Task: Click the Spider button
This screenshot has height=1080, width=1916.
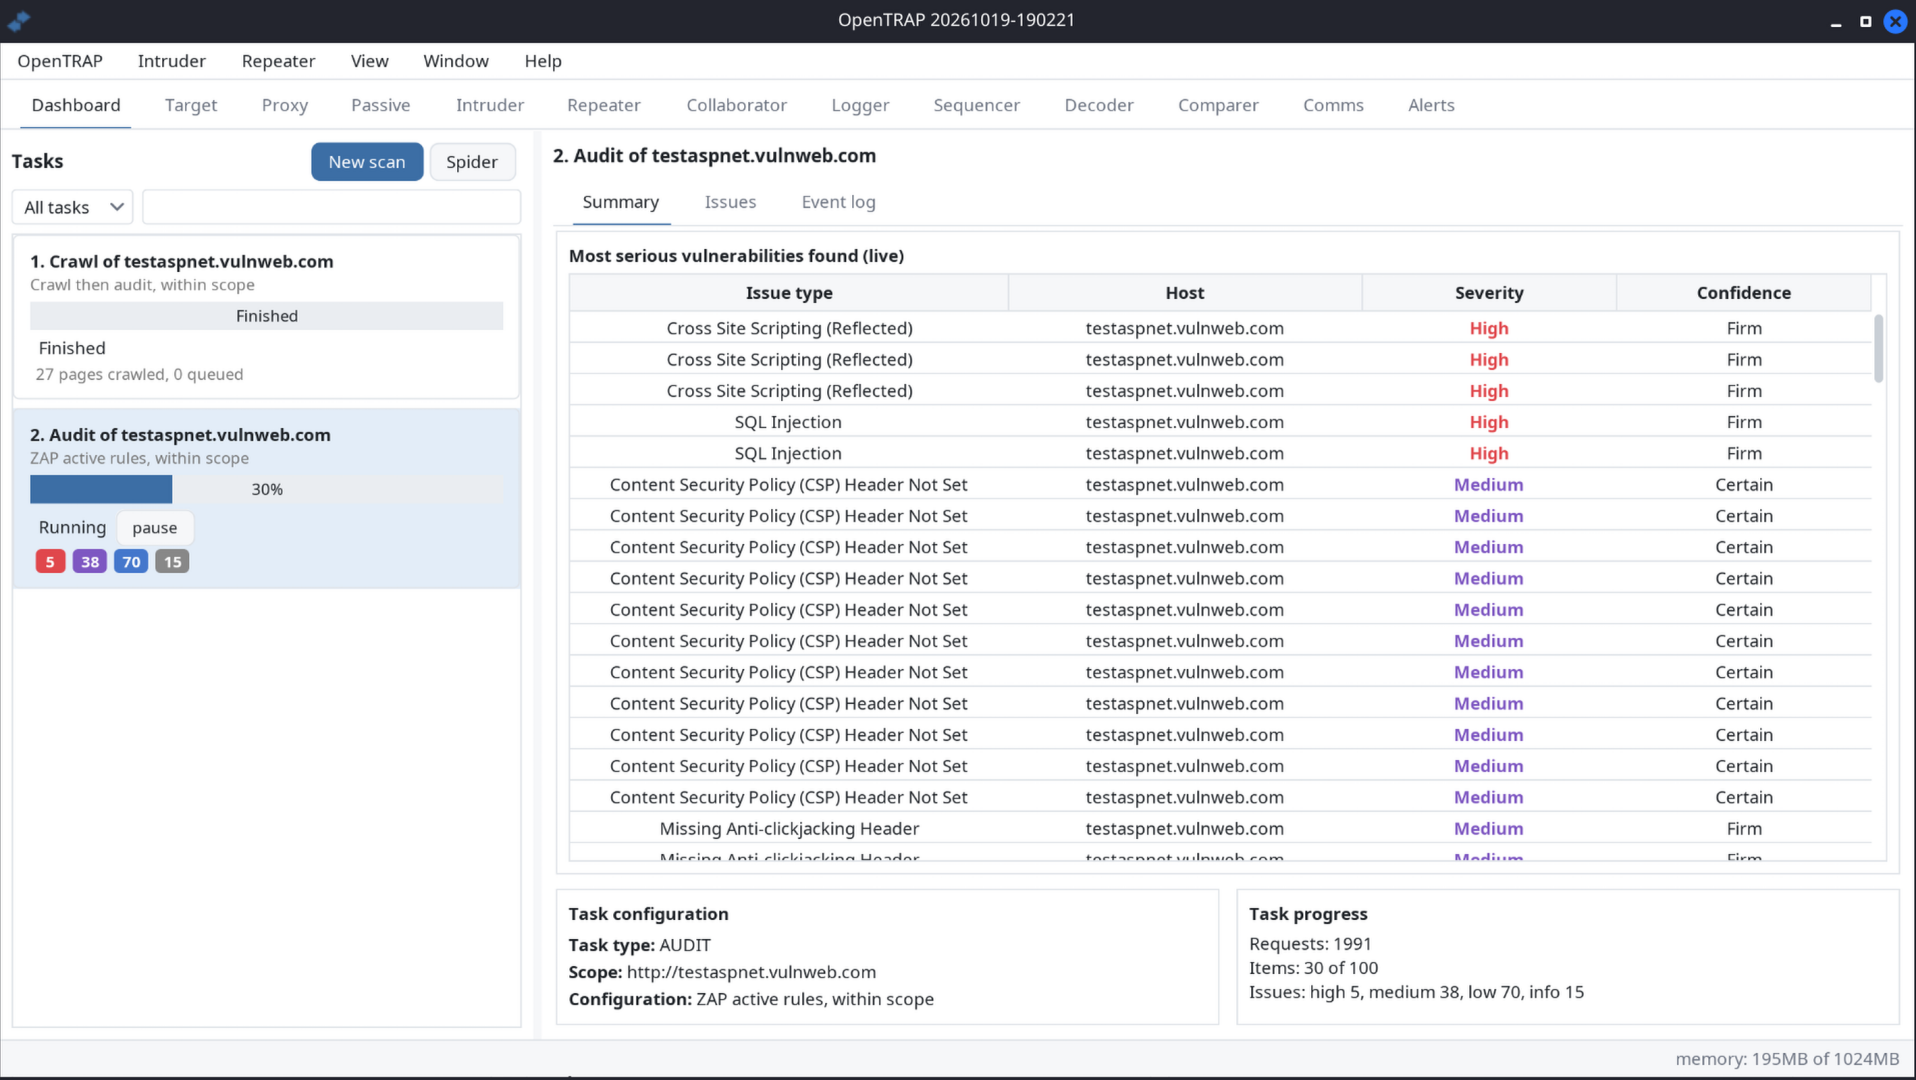Action: tap(472, 162)
